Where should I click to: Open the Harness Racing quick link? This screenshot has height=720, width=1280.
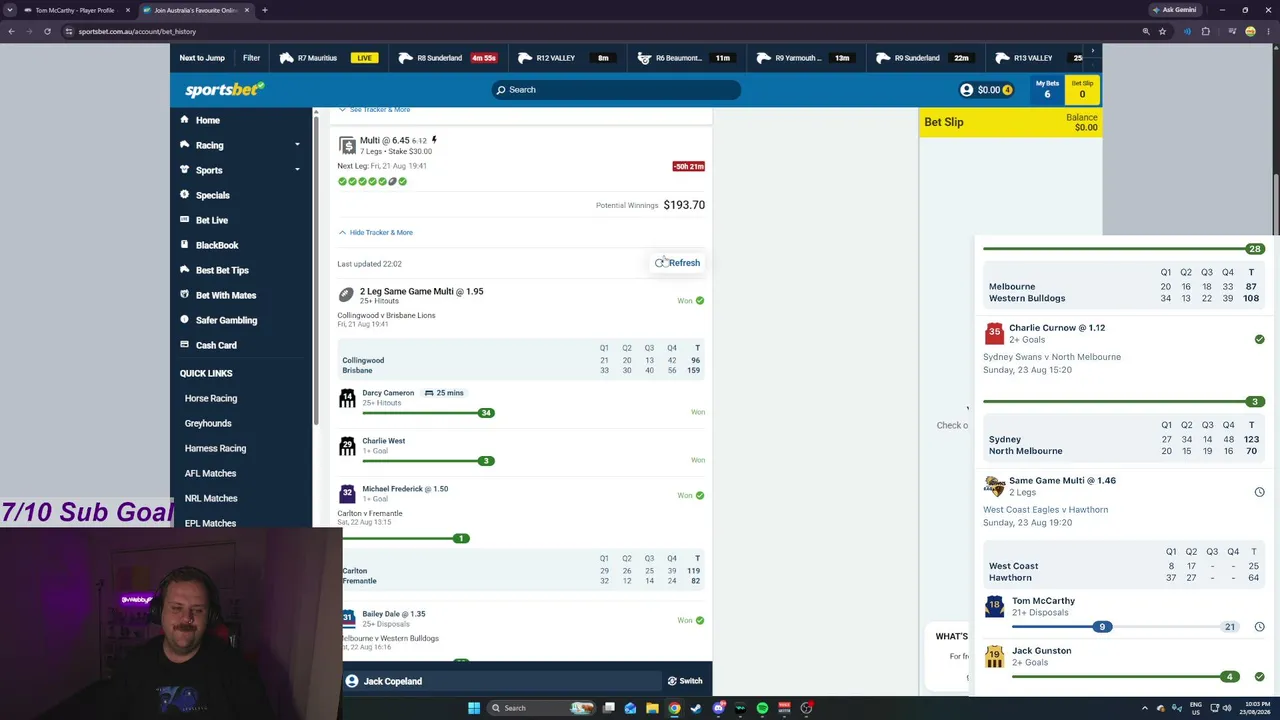215,448
